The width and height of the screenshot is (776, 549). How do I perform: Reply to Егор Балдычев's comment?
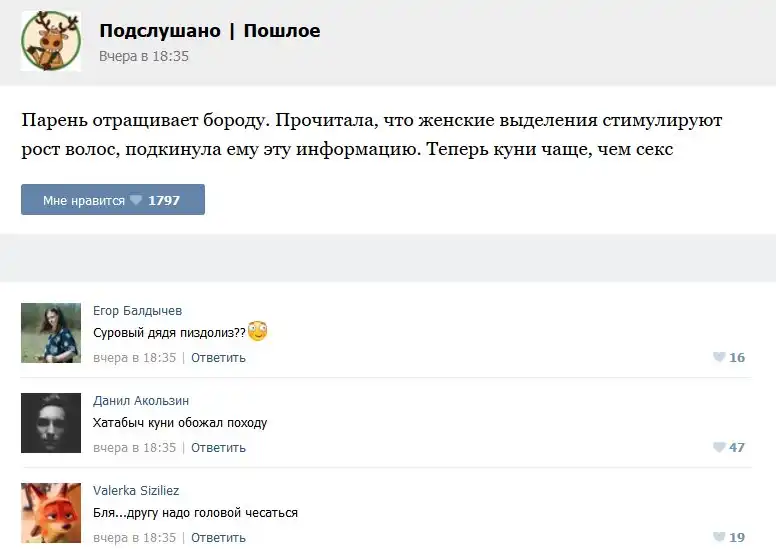coord(218,357)
